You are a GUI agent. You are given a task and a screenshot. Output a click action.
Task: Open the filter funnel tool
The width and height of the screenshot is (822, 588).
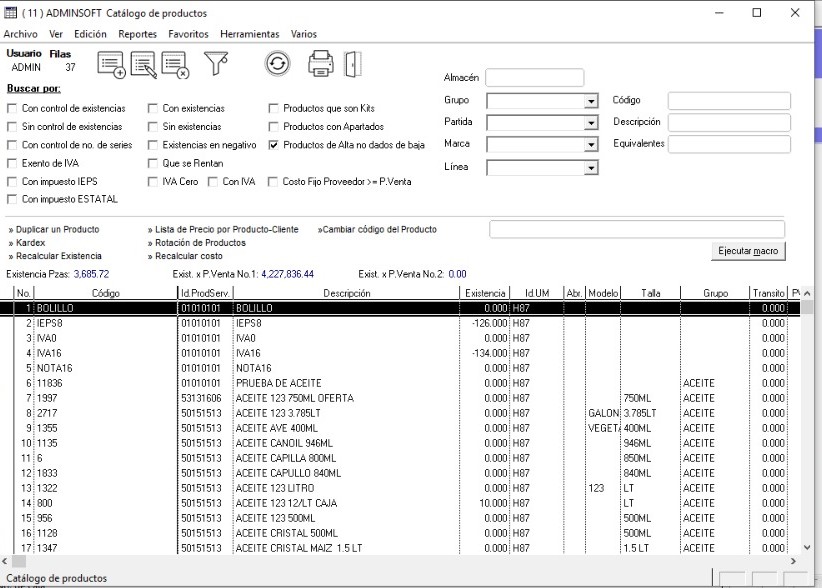point(216,65)
